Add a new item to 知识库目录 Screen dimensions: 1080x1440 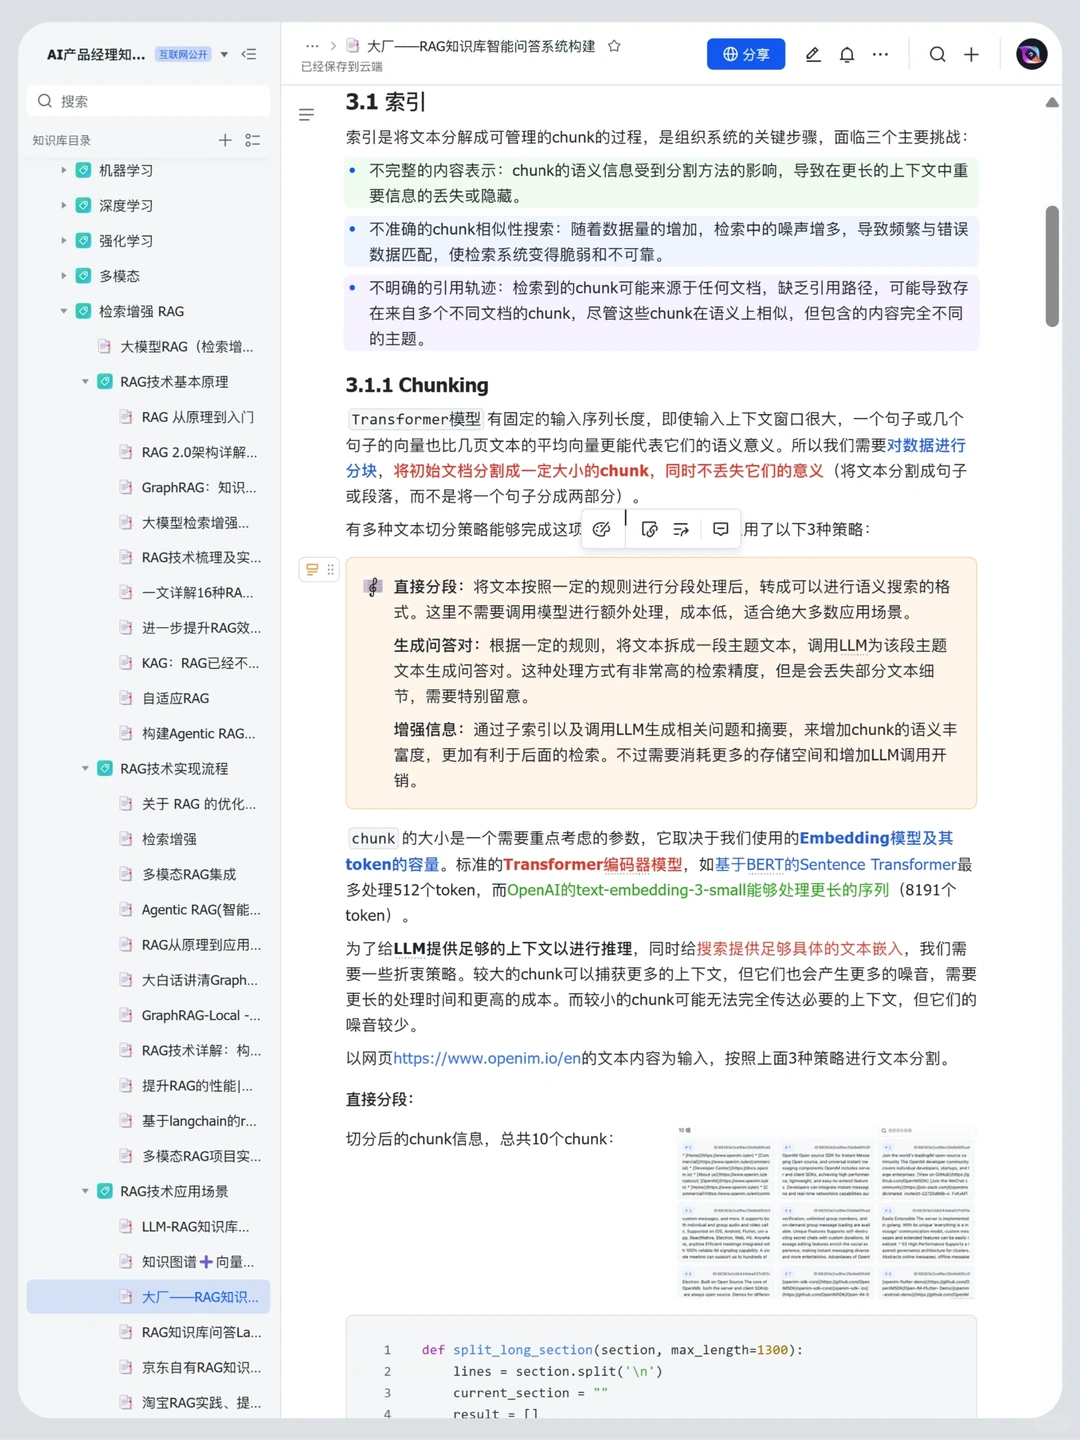click(225, 140)
